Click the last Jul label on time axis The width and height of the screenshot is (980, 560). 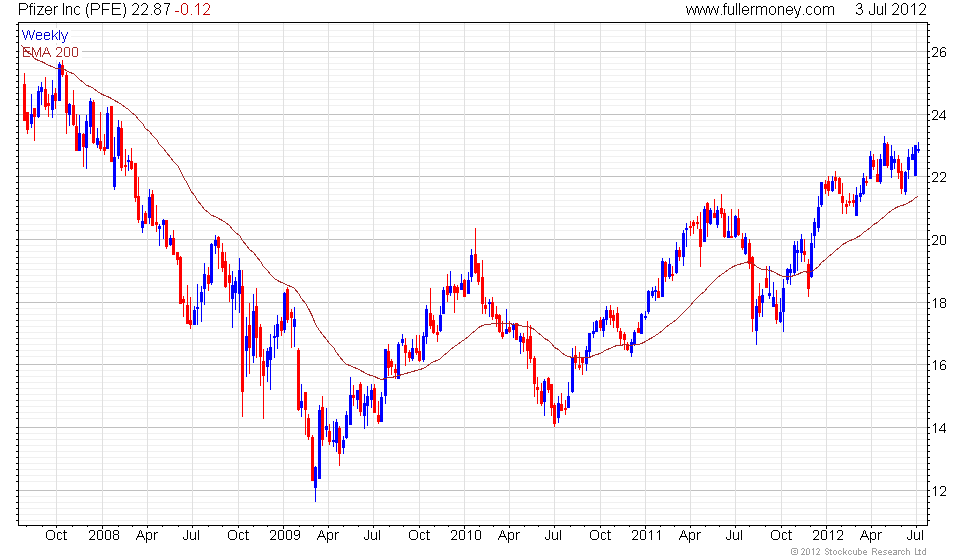(x=916, y=535)
